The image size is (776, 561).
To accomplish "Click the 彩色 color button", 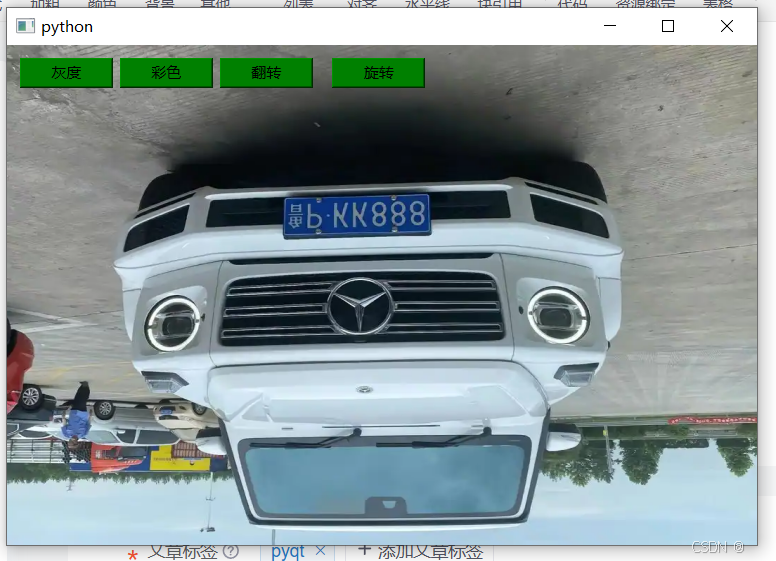I will click(x=166, y=73).
